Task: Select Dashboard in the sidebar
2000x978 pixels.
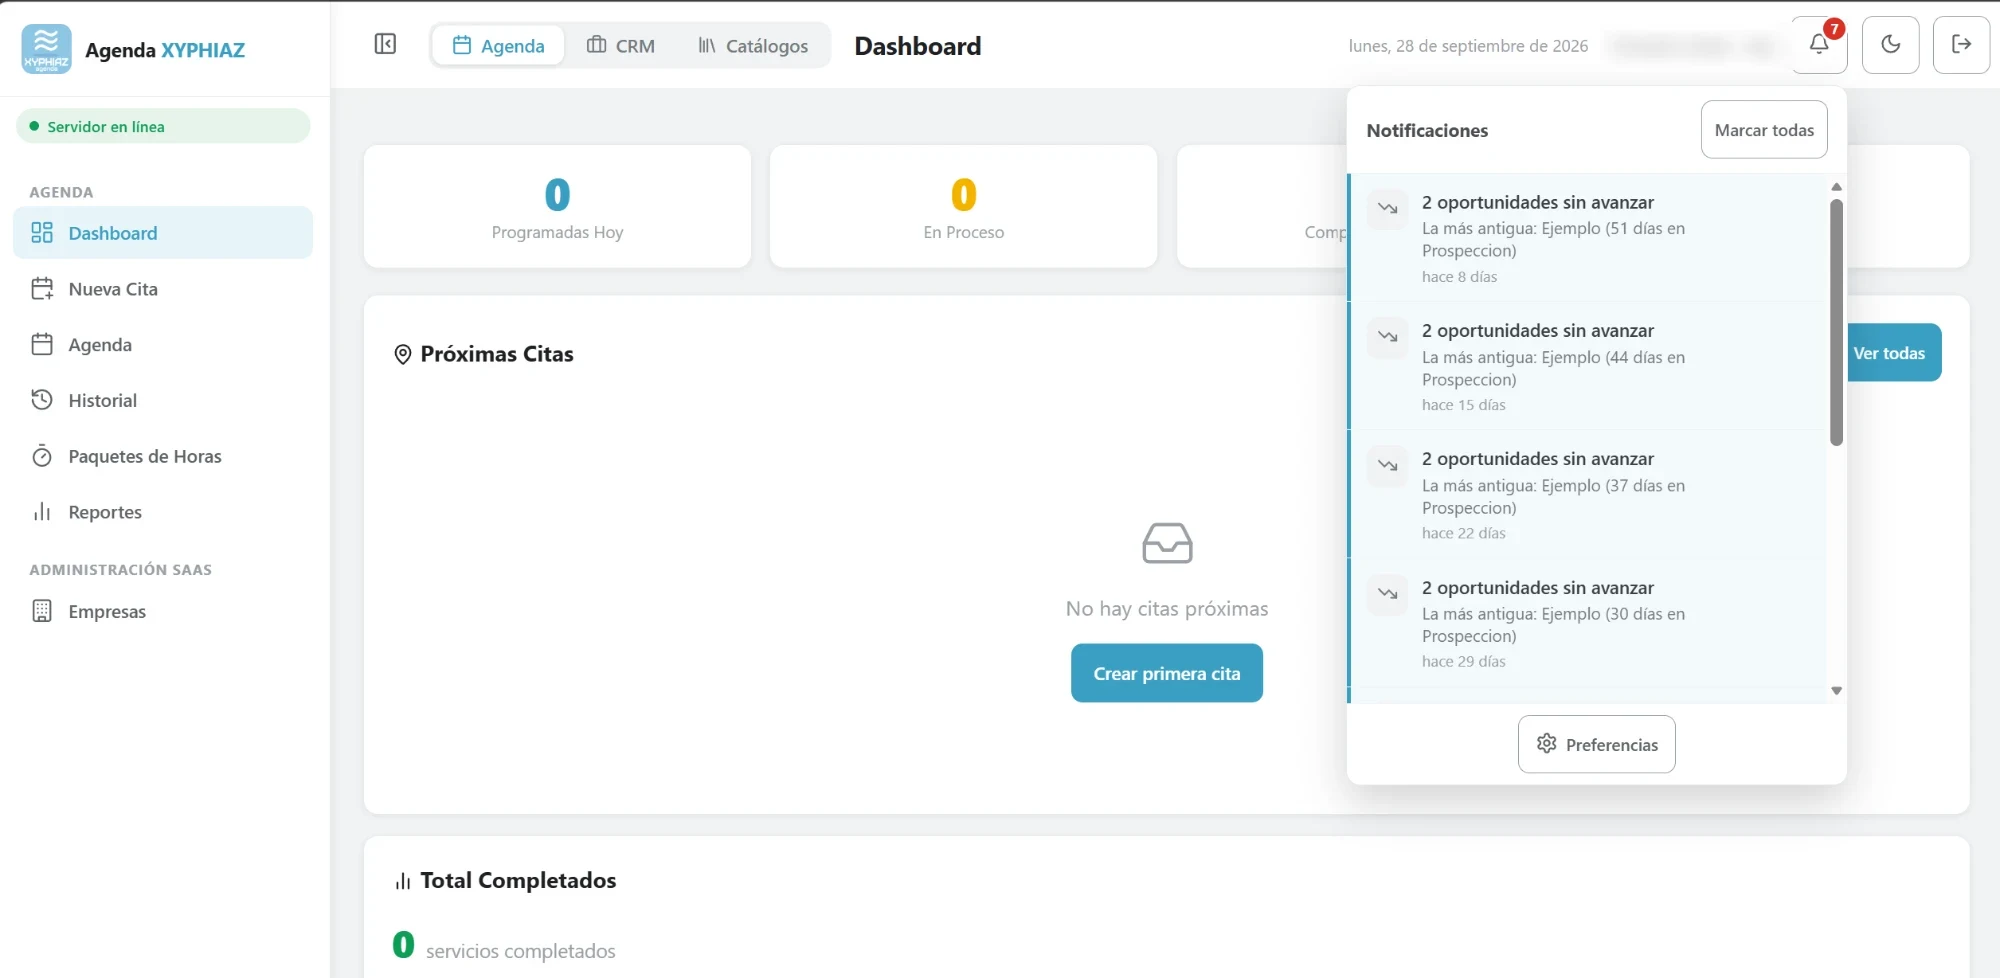Action: tap(163, 233)
